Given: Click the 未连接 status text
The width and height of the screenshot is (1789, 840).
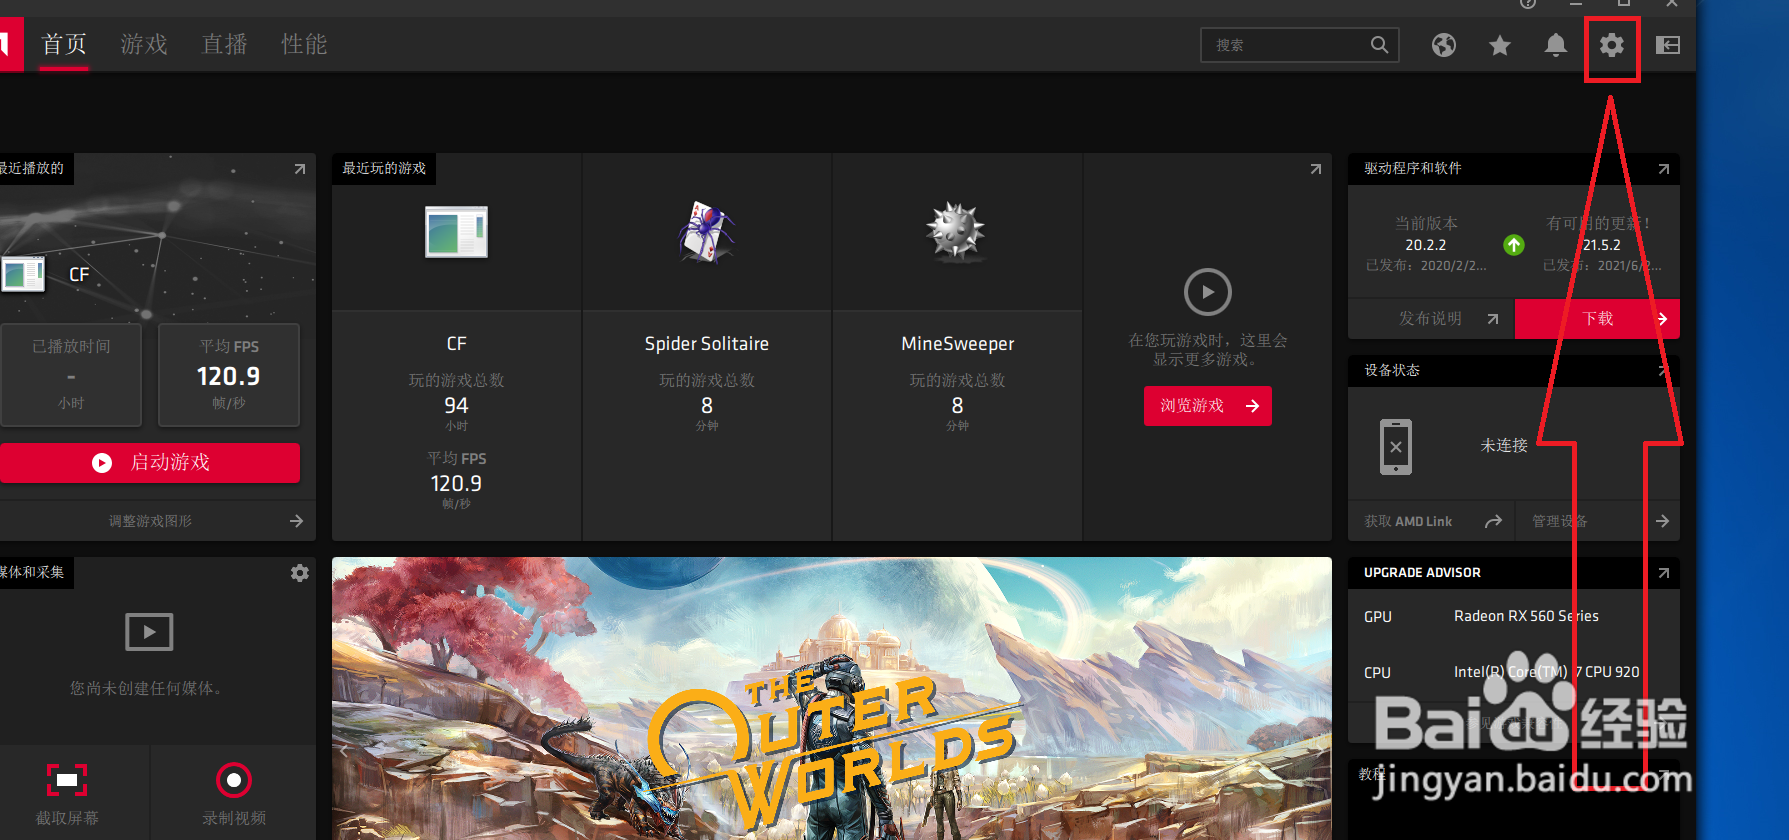Looking at the screenshot, I should click(x=1503, y=445).
